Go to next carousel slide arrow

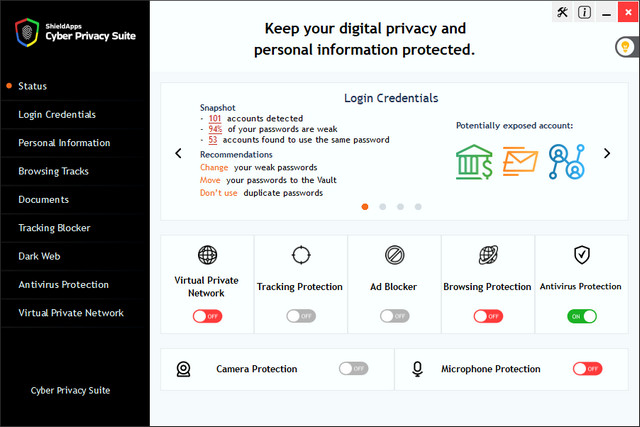point(607,153)
